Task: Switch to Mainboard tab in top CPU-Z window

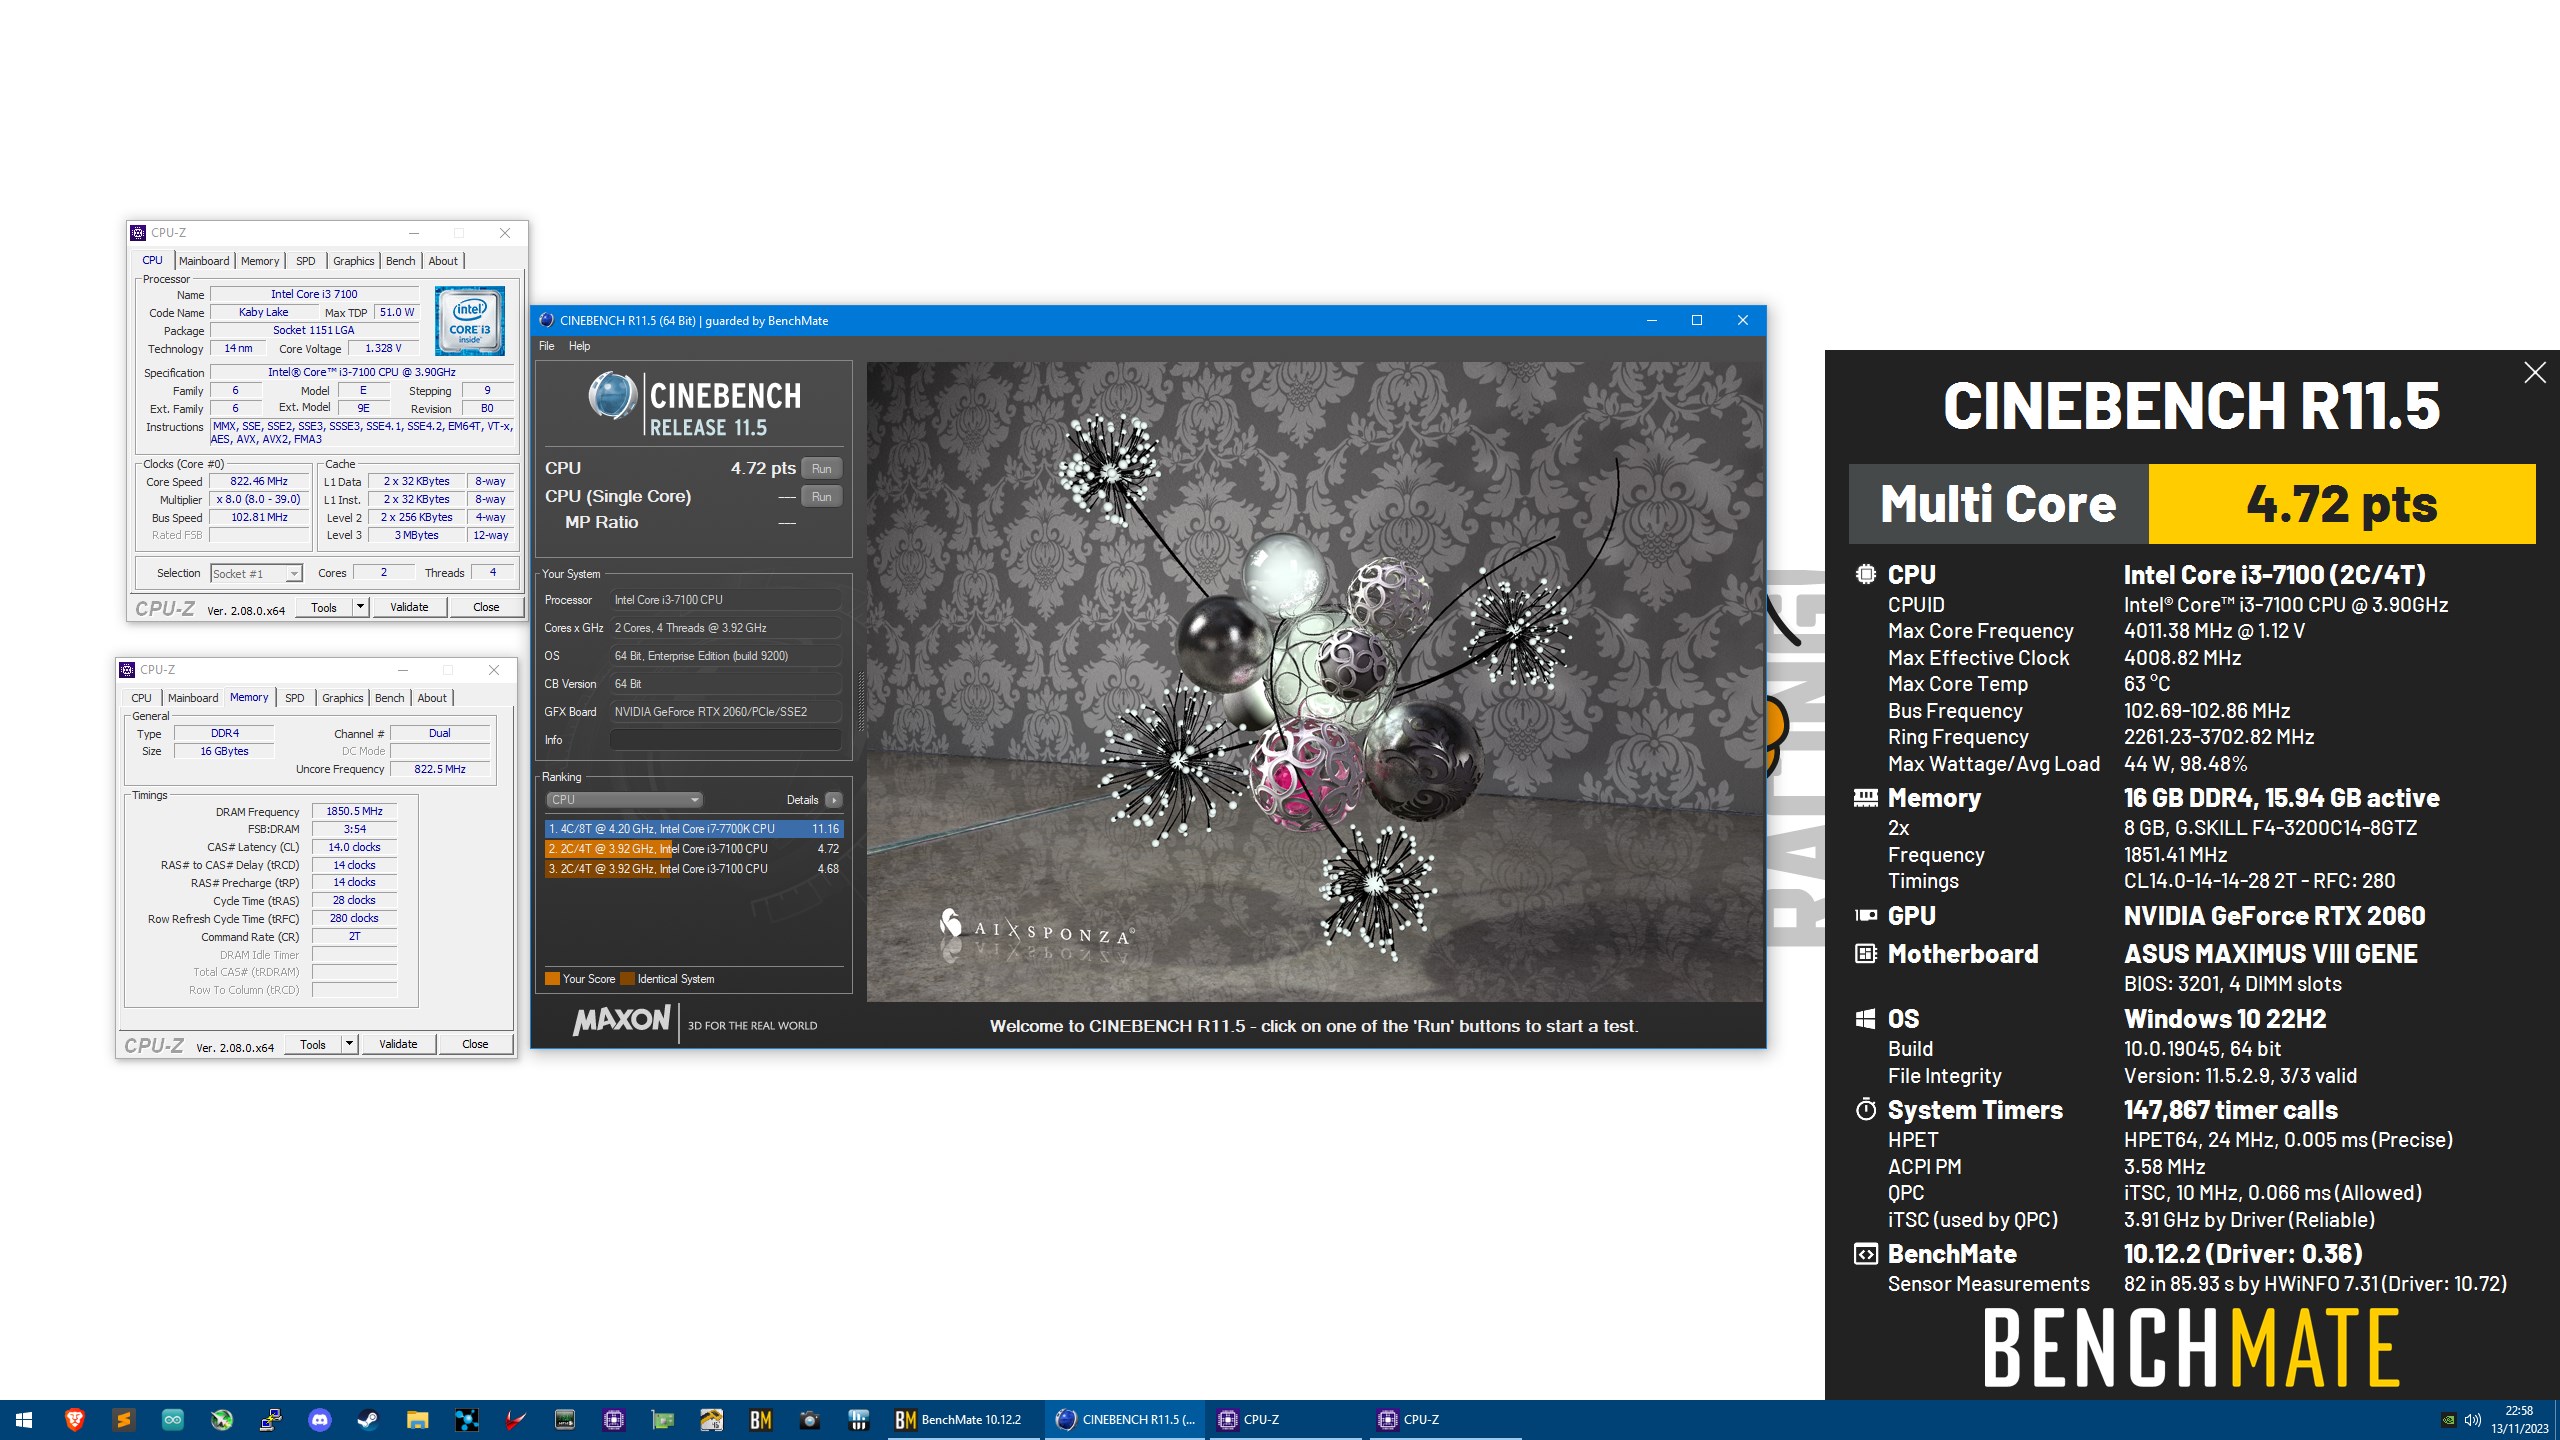Action: click(204, 261)
